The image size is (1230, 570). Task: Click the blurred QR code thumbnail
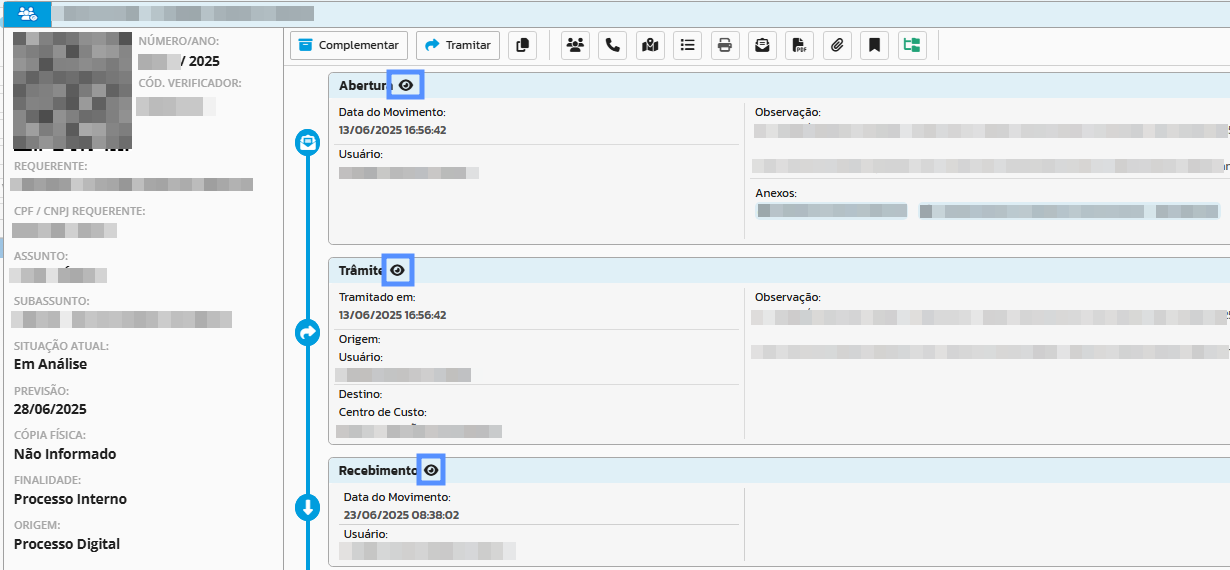(x=71, y=90)
